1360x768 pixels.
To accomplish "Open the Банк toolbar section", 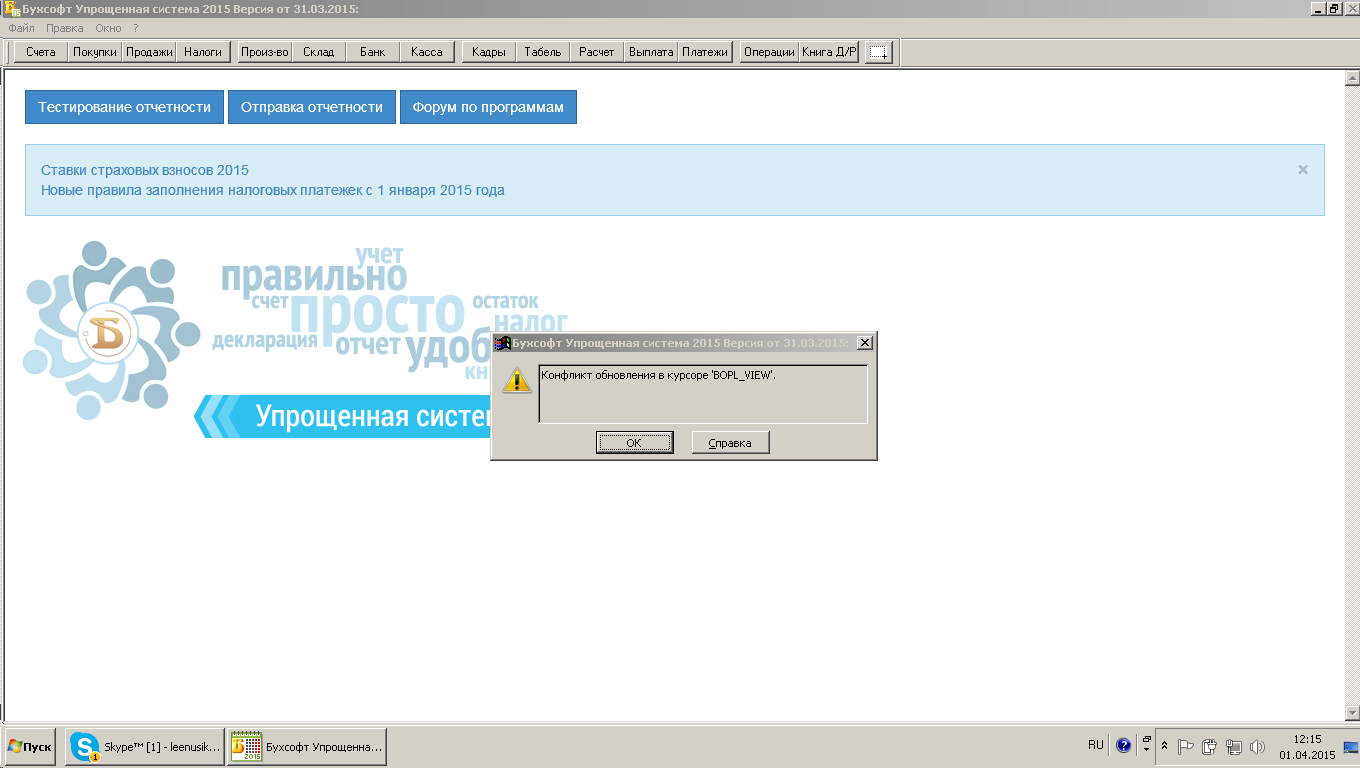I will click(372, 52).
